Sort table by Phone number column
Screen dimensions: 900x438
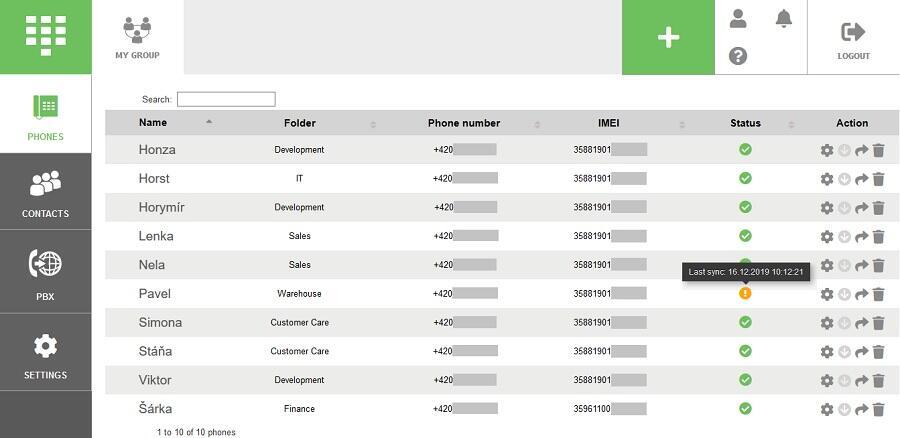point(464,123)
